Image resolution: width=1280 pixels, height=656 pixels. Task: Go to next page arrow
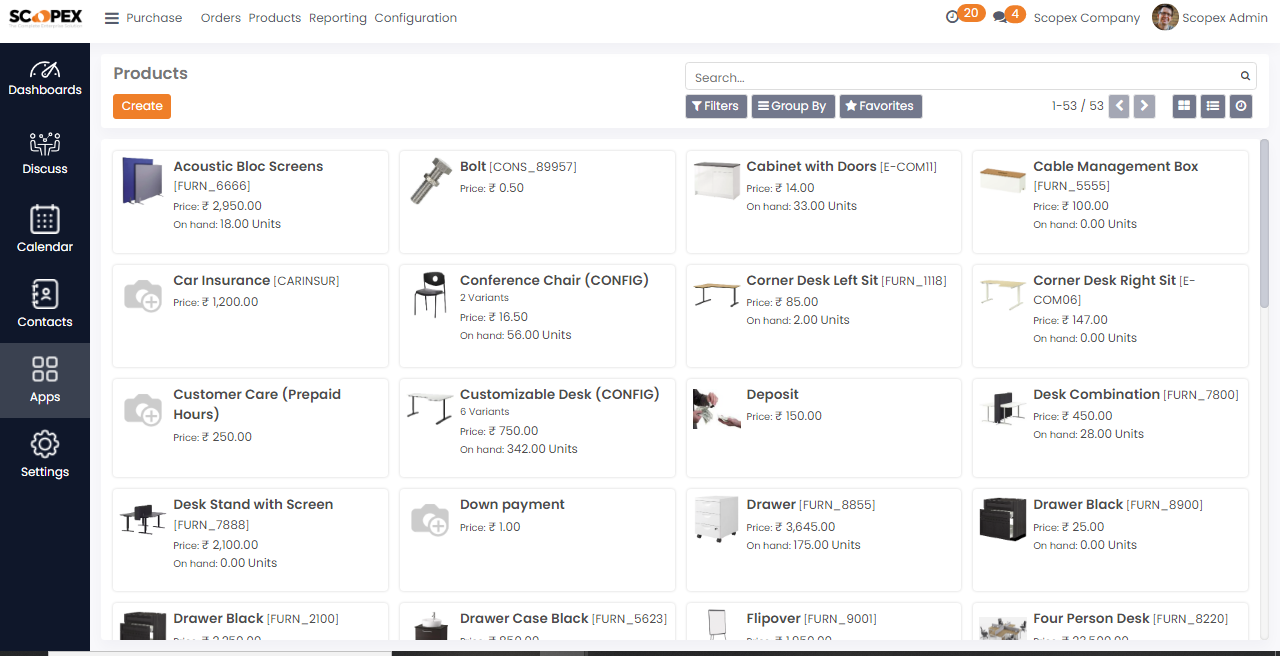[x=1145, y=106]
